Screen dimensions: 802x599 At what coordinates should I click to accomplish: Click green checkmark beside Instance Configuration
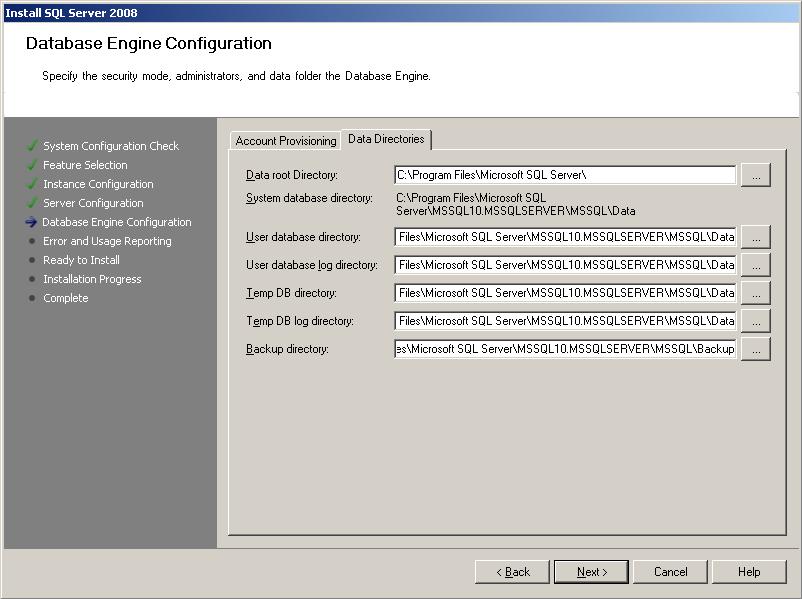(32, 184)
